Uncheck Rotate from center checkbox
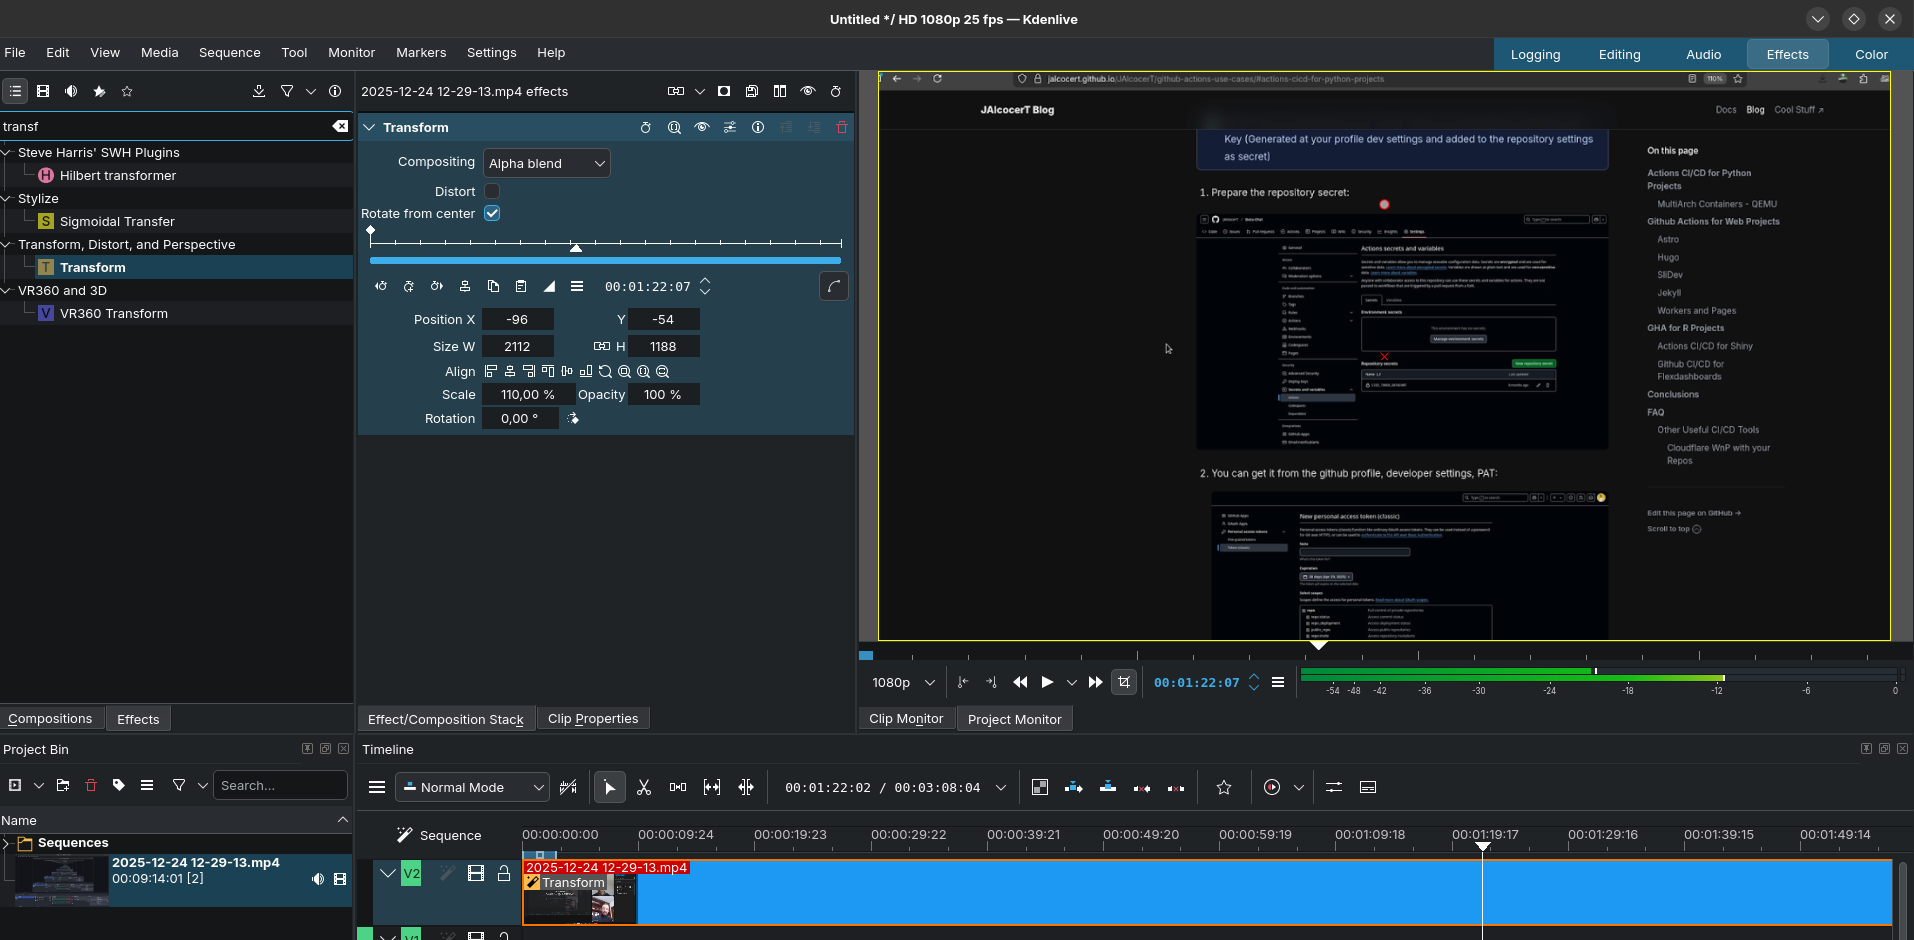Image resolution: width=1914 pixels, height=940 pixels. (492, 213)
